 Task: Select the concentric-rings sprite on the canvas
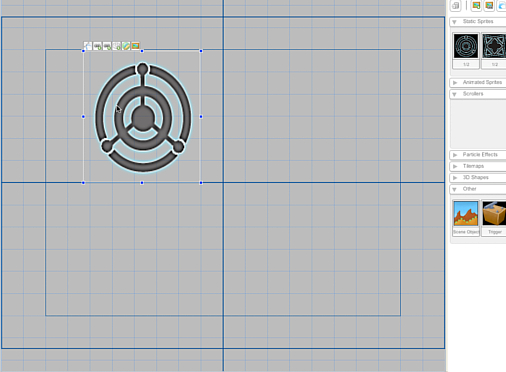coord(143,118)
